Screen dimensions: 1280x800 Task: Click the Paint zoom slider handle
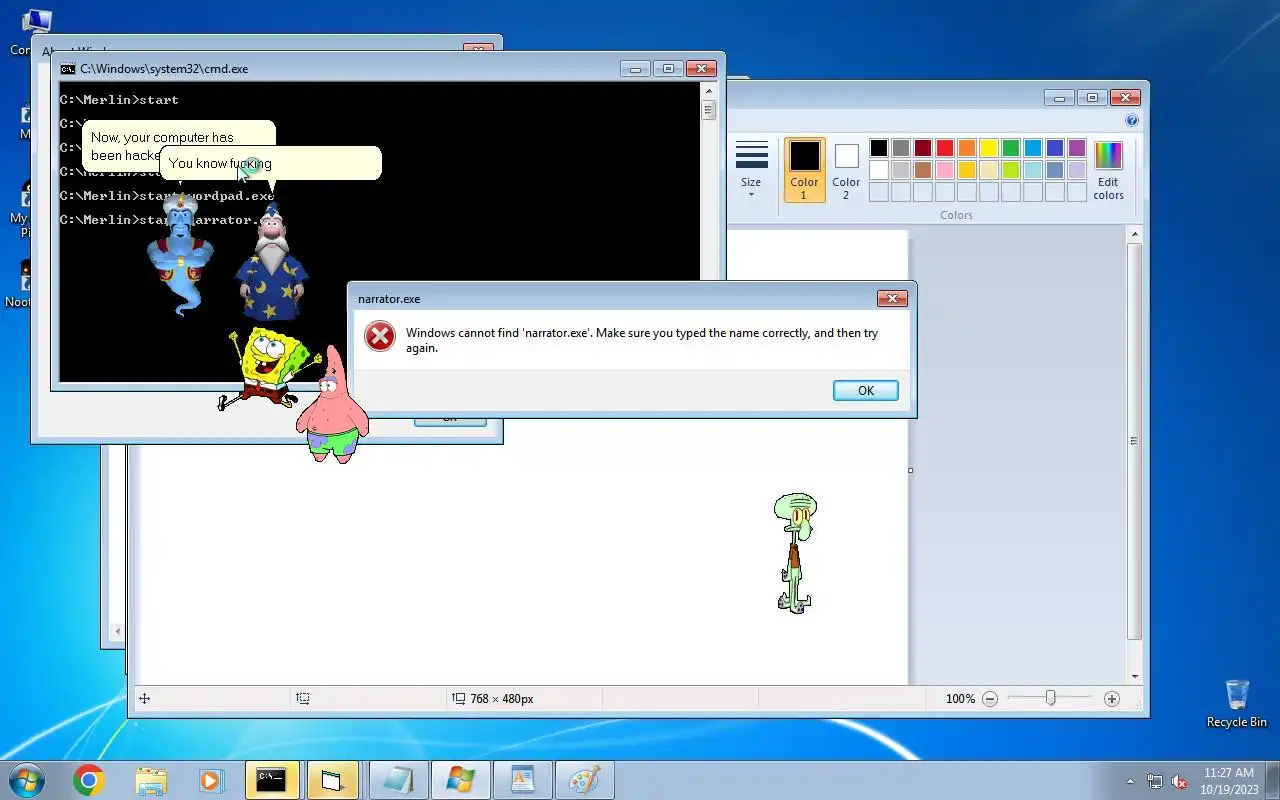pyautogui.click(x=1050, y=698)
